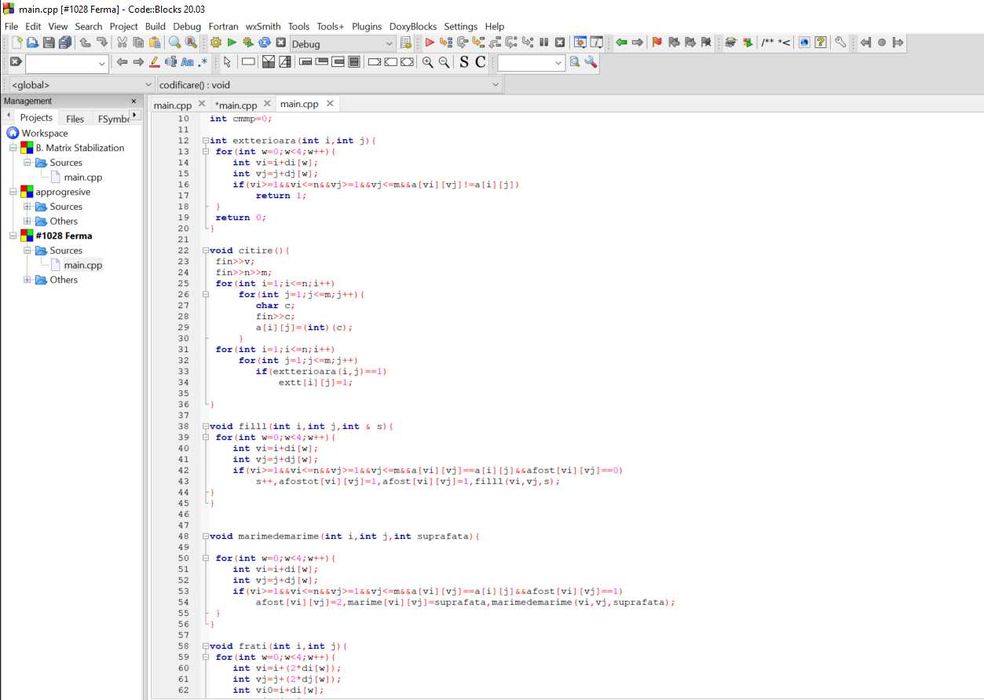Open the Fortran menu

pos(223,26)
